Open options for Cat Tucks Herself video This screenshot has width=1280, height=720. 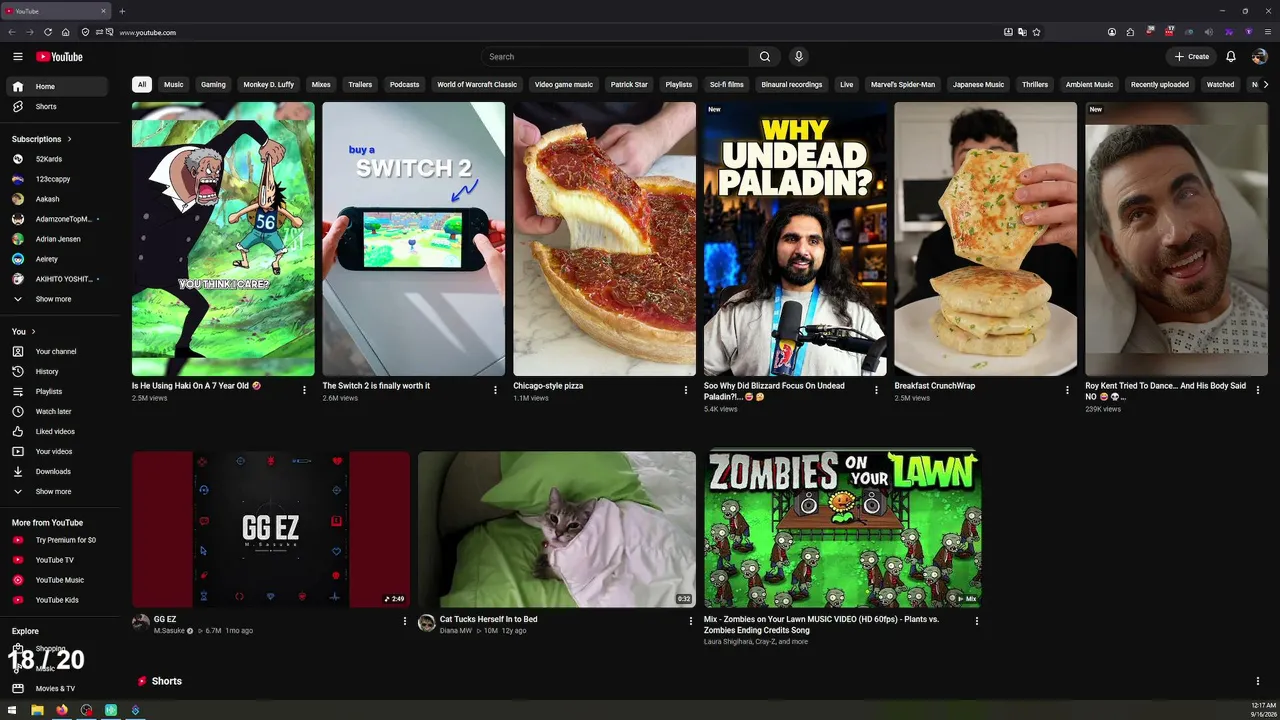[x=690, y=621]
